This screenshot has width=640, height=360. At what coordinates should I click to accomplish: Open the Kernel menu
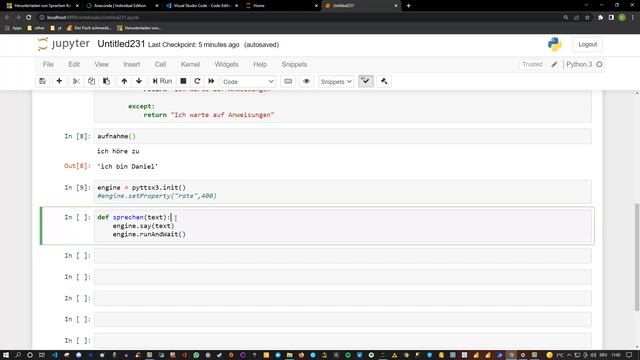pos(190,64)
